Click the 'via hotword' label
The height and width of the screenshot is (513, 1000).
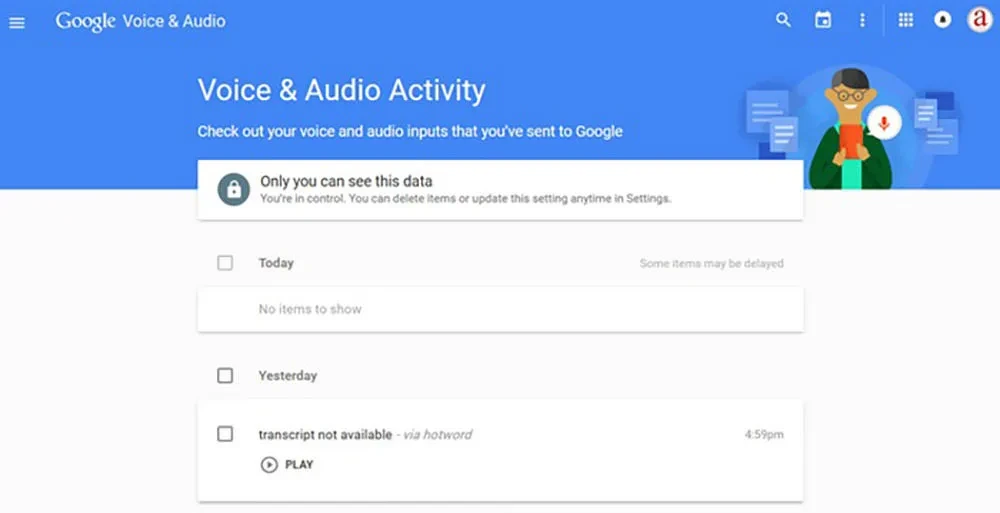click(x=438, y=435)
